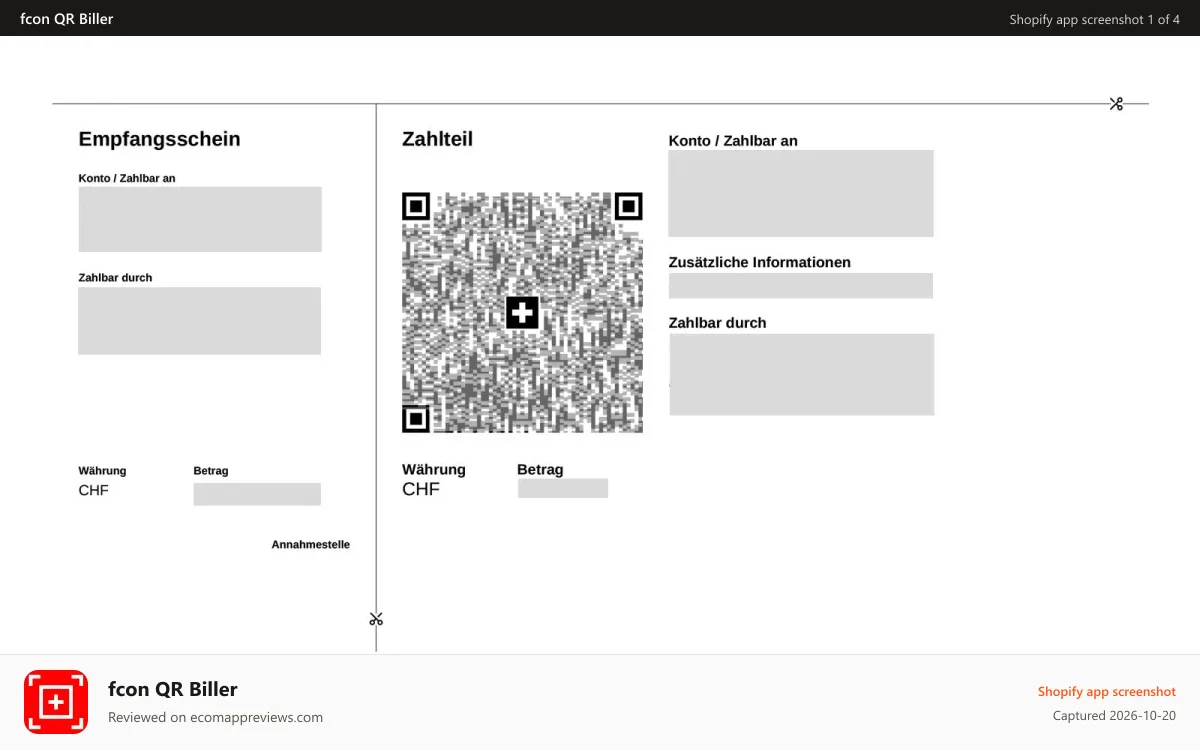Viewport: 1200px width, 750px height.
Task: Click the Reviewed on ecomappreviews.com text
Action: [x=215, y=717]
